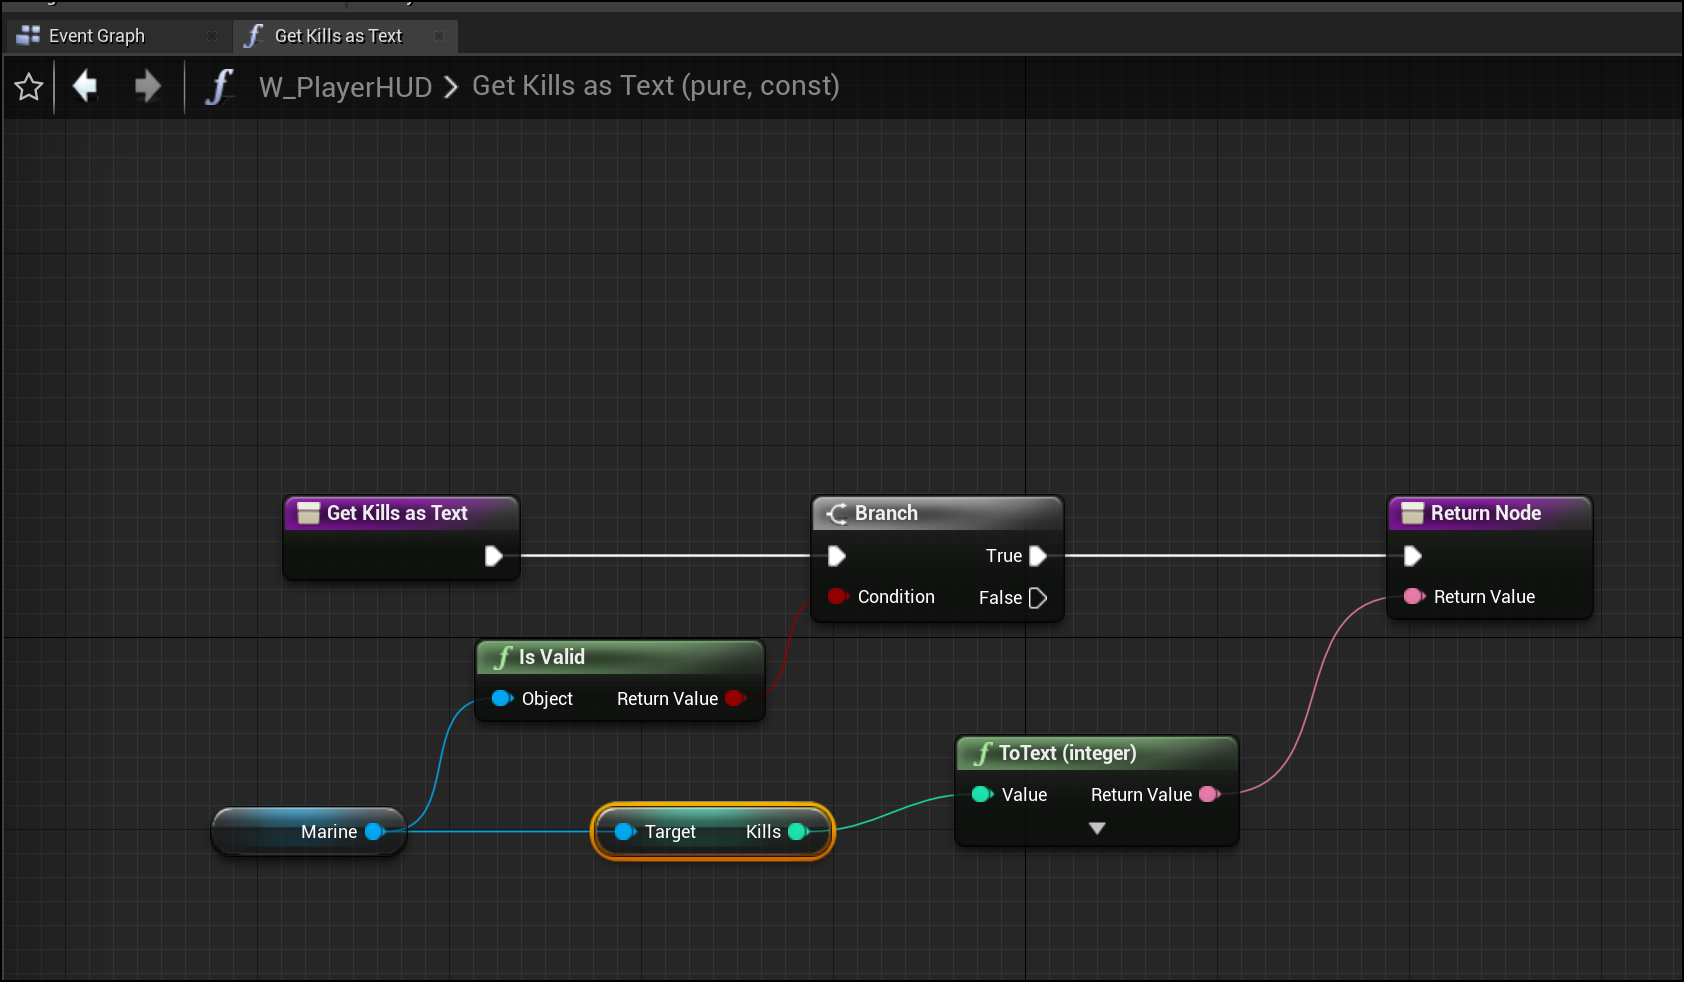The width and height of the screenshot is (1684, 982).
Task: Click the entry node execution output pin
Action: click(x=493, y=556)
